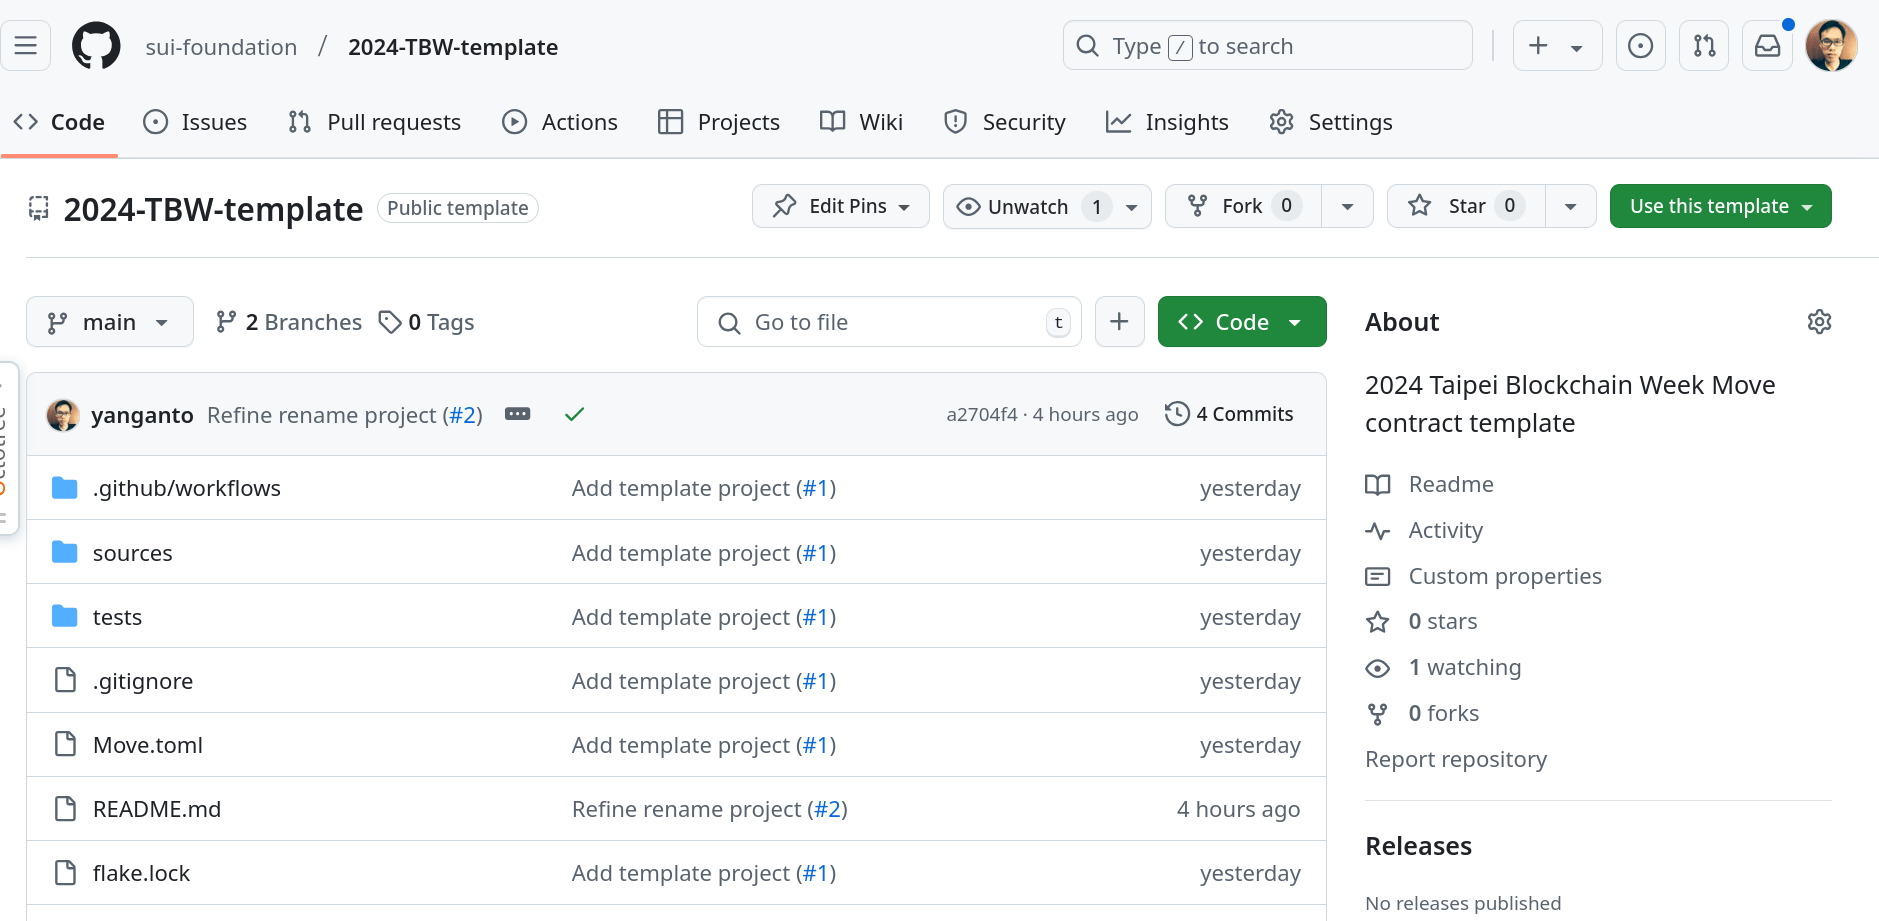Open the main branch selector dropdown
Screen dimensions: 1879x921
click(110, 322)
